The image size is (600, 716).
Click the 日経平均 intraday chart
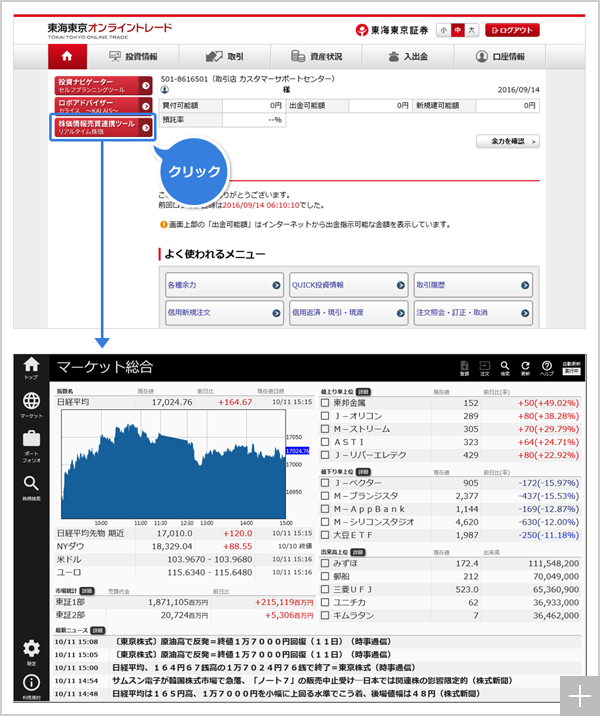[x=174, y=464]
